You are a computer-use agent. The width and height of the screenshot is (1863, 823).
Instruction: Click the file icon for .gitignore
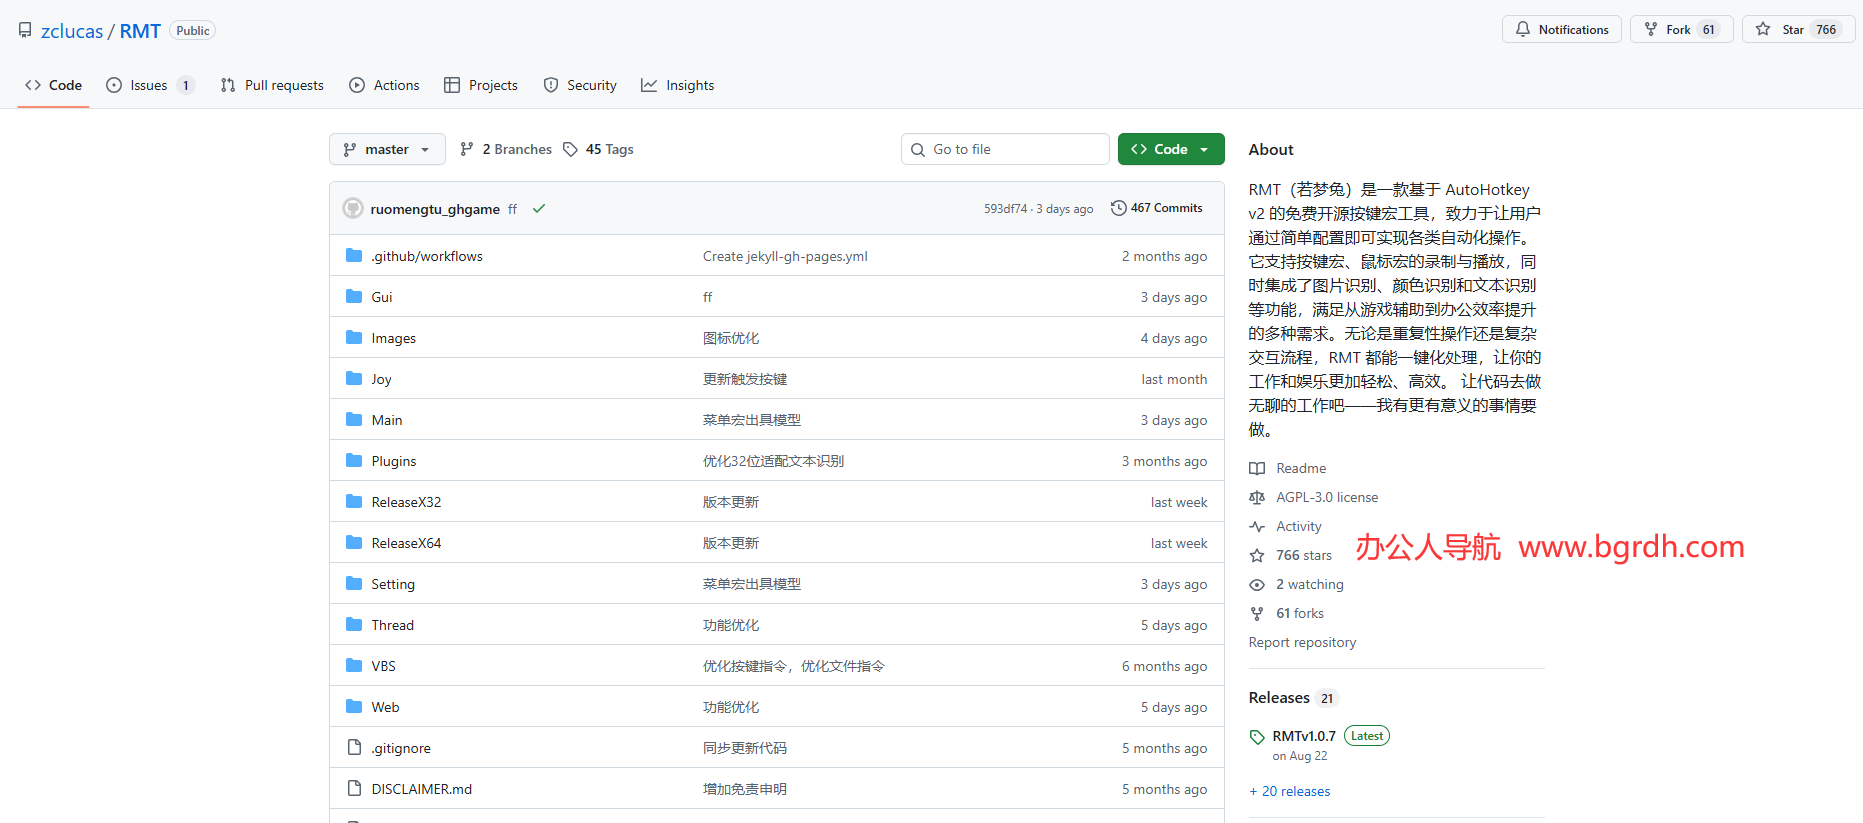(354, 748)
